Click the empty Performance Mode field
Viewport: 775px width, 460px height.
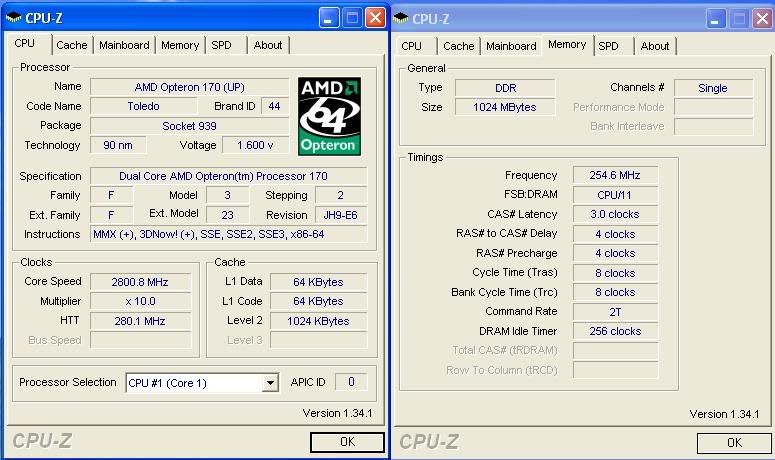(x=713, y=107)
